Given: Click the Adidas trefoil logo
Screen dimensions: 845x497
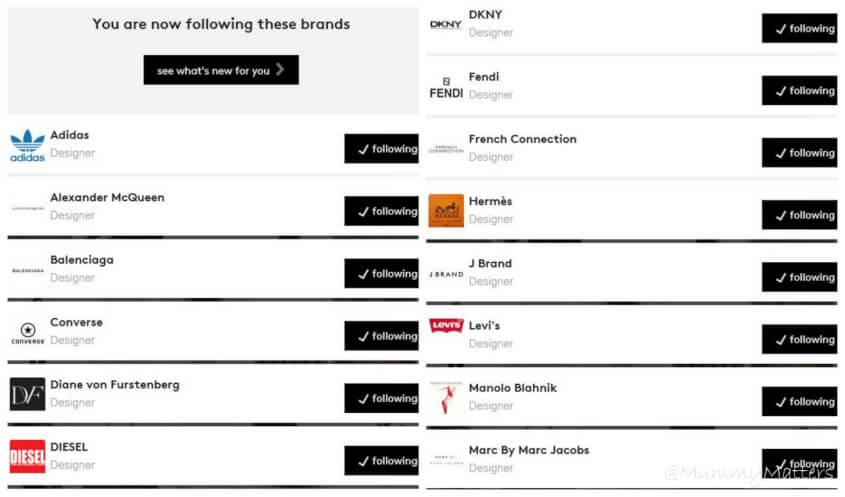Looking at the screenshot, I should coord(27,146).
